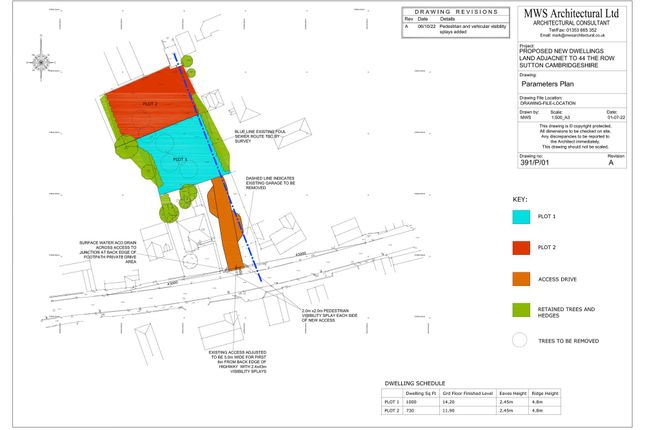Click the Dwelling Schedule heading

coord(418,383)
